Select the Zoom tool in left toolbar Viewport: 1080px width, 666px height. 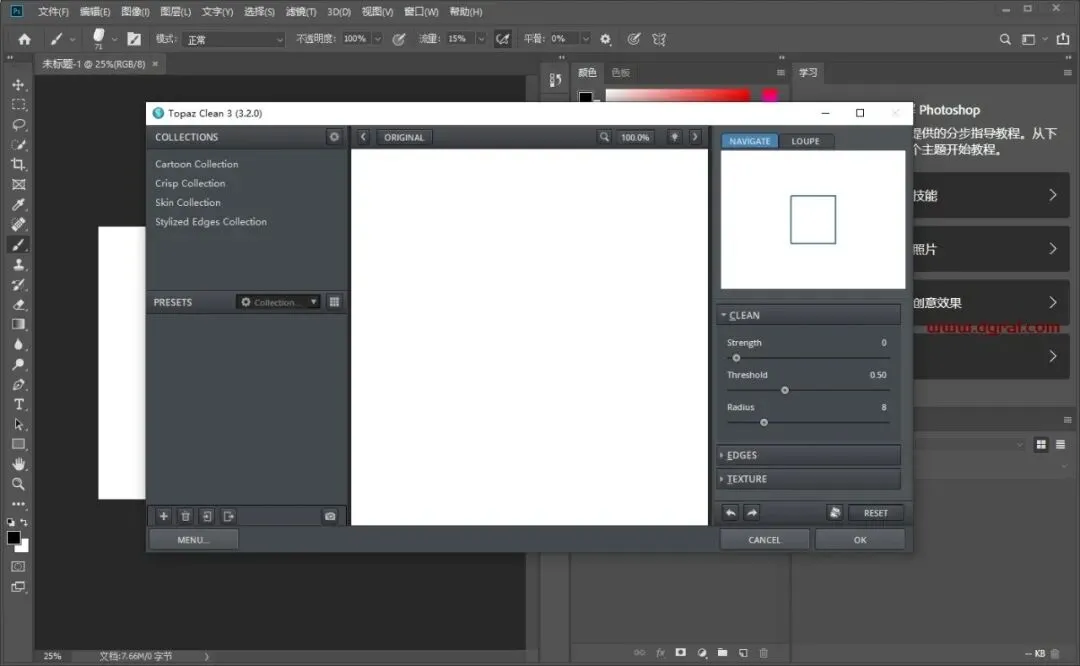[19, 483]
